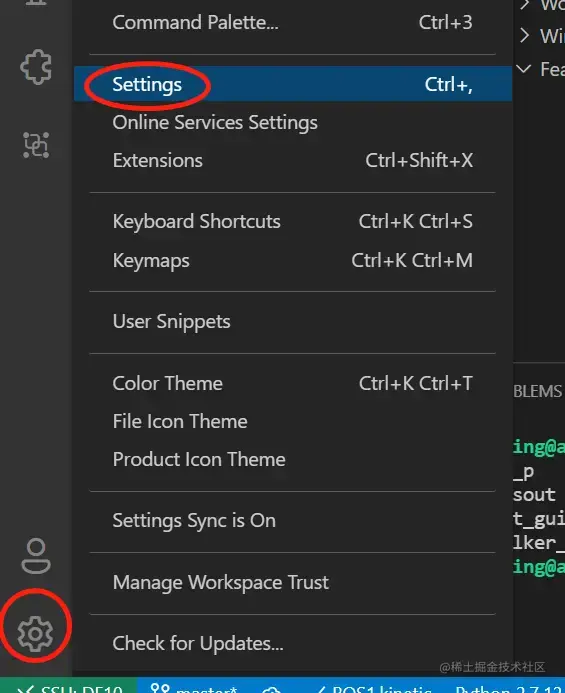Click the sync changes cloud icon
This screenshot has height=693, width=565.
tap(271, 689)
